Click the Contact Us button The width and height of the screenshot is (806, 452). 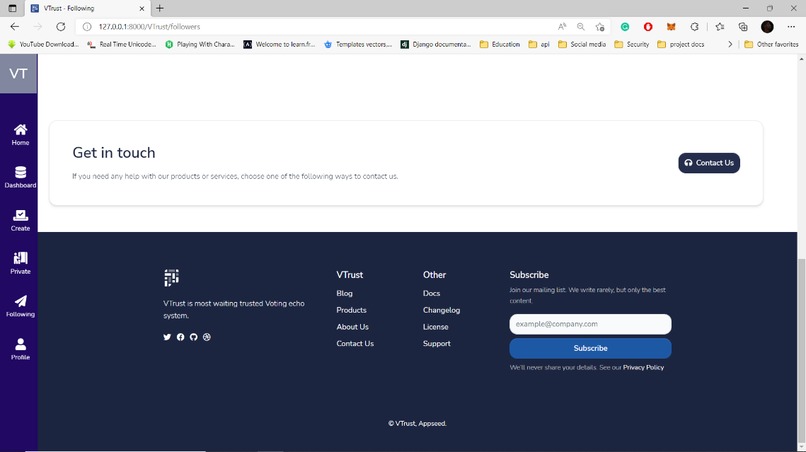pyautogui.click(x=709, y=163)
